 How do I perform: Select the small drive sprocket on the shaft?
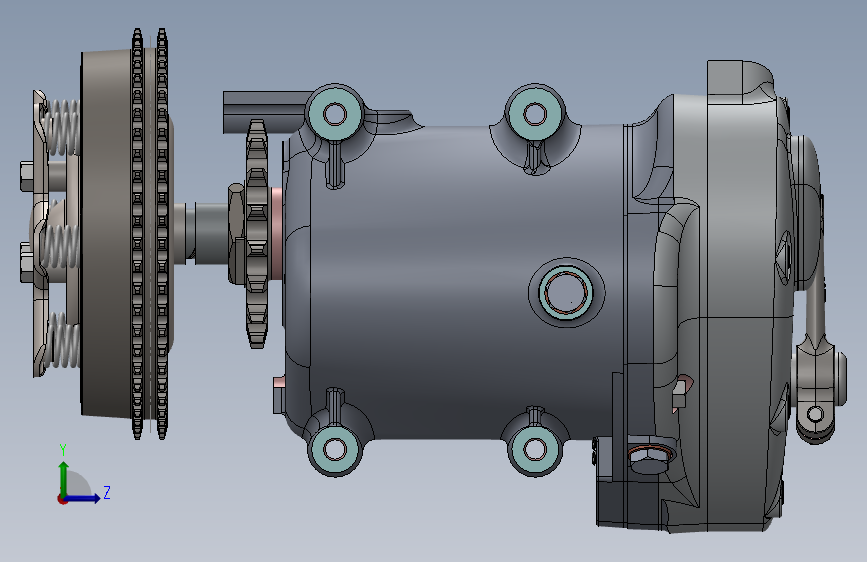coord(256,233)
